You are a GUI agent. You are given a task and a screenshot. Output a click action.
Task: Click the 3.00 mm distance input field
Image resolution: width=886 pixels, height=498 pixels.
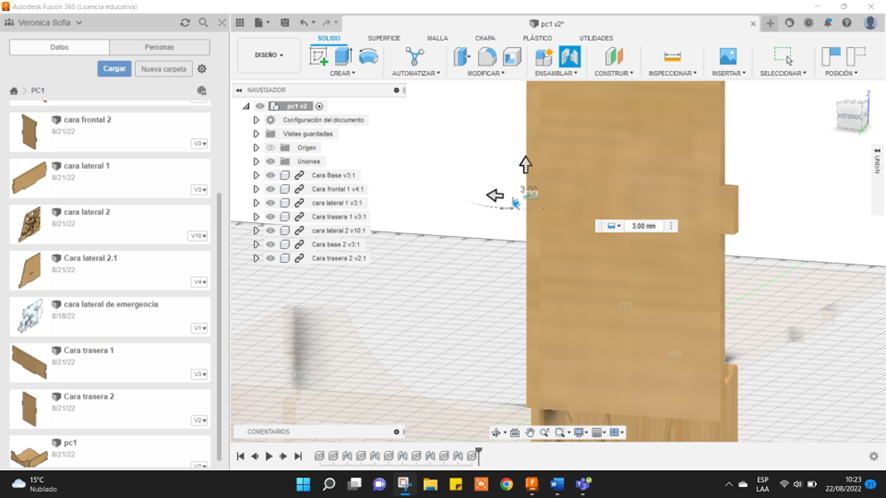click(x=644, y=226)
